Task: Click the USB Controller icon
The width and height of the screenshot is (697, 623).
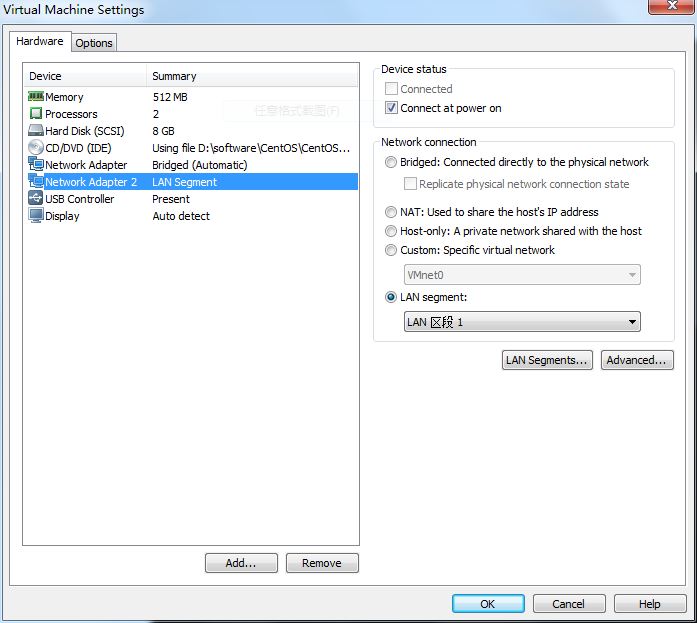Action: (x=36, y=199)
